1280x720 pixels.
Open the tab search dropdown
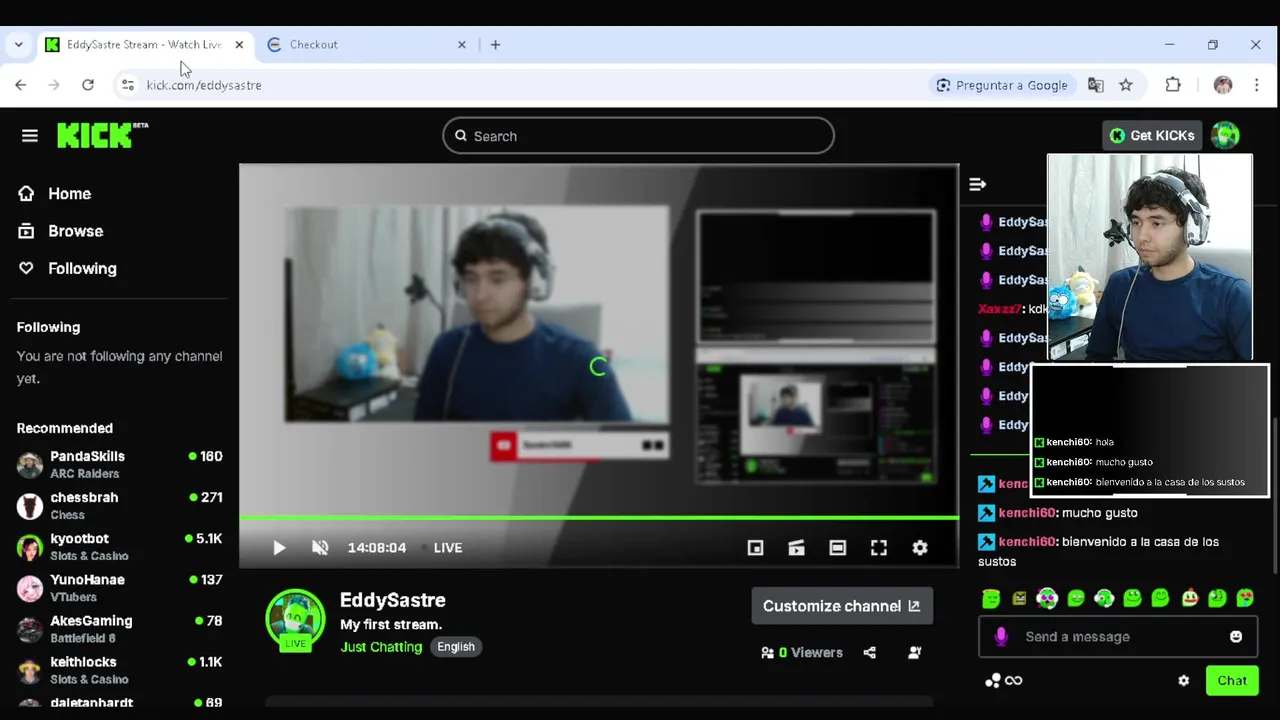pos(18,45)
